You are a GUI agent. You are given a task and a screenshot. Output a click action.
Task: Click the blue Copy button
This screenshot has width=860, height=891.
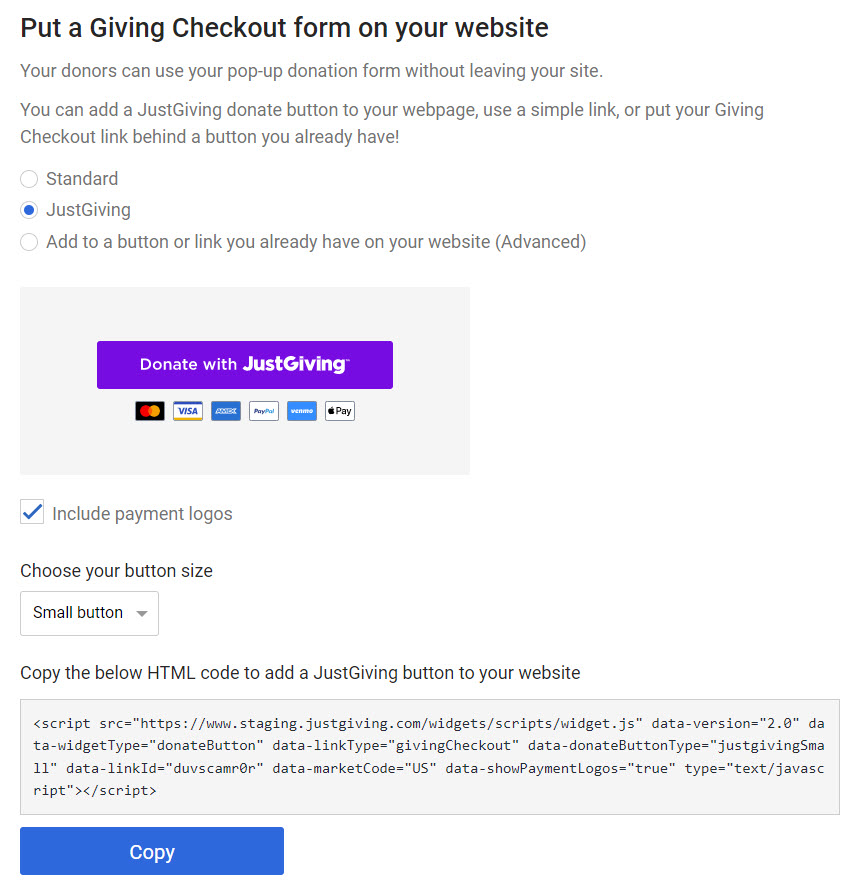pos(152,851)
